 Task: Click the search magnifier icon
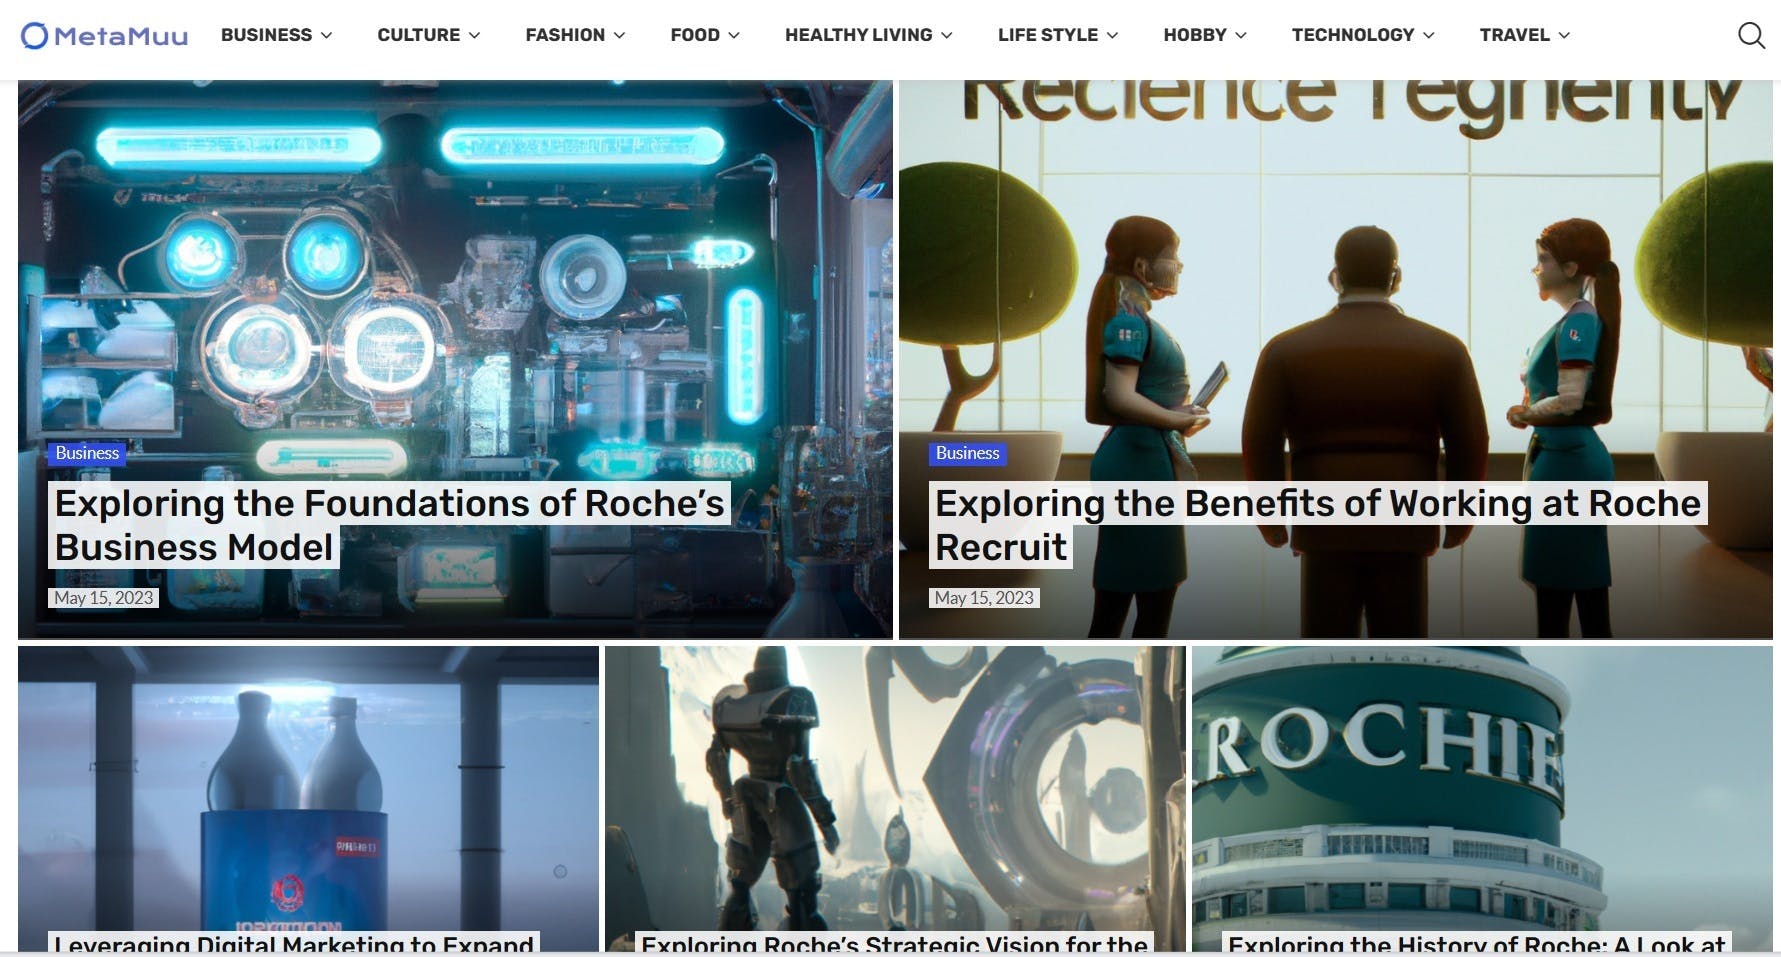(1750, 36)
